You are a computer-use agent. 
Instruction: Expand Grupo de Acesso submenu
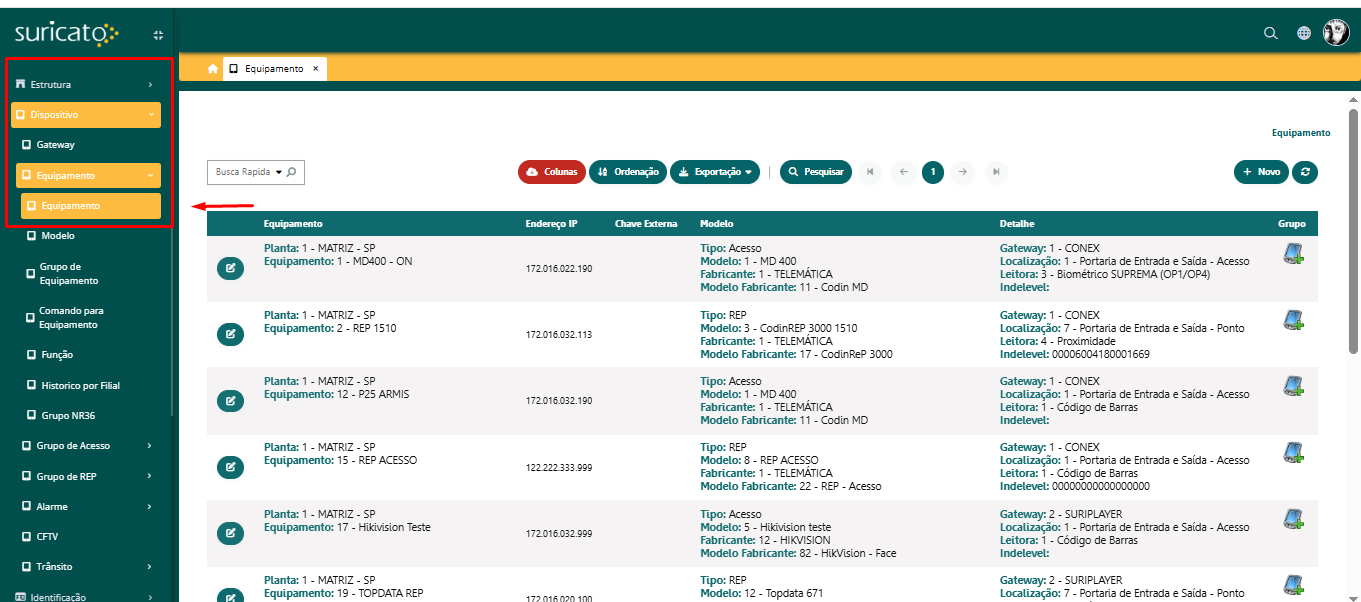click(87, 446)
